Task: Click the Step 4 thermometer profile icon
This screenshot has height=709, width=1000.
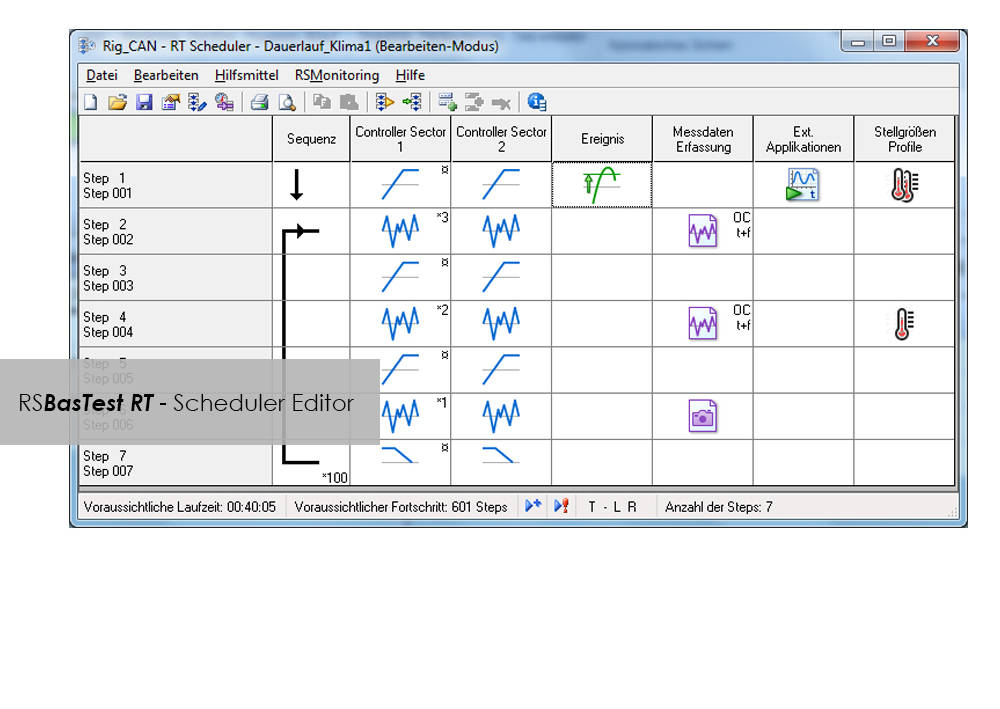Action: tap(904, 324)
